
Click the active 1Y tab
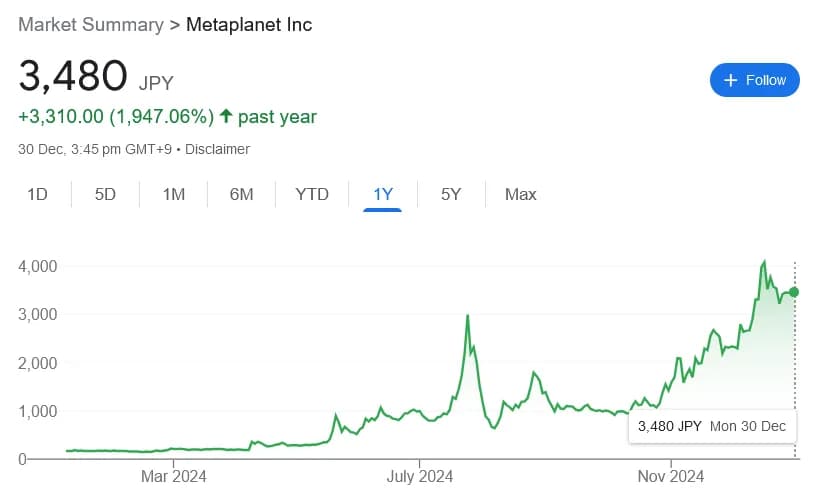[x=382, y=194]
